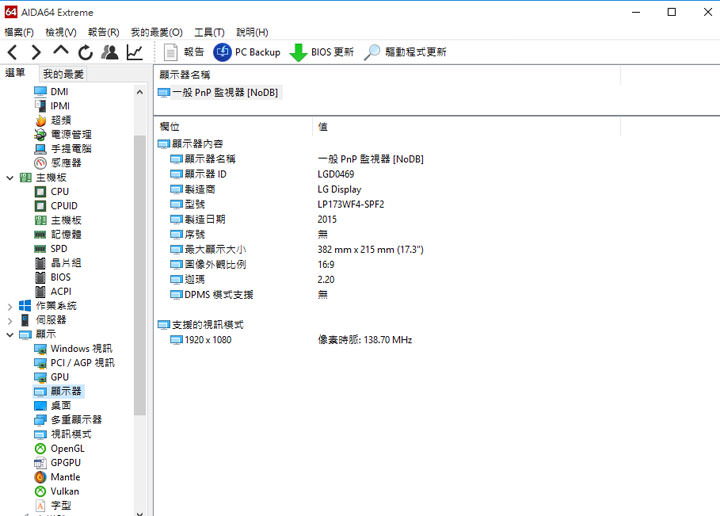Go back with the left arrow button
Viewport: 720px width, 516px height.
point(12,52)
